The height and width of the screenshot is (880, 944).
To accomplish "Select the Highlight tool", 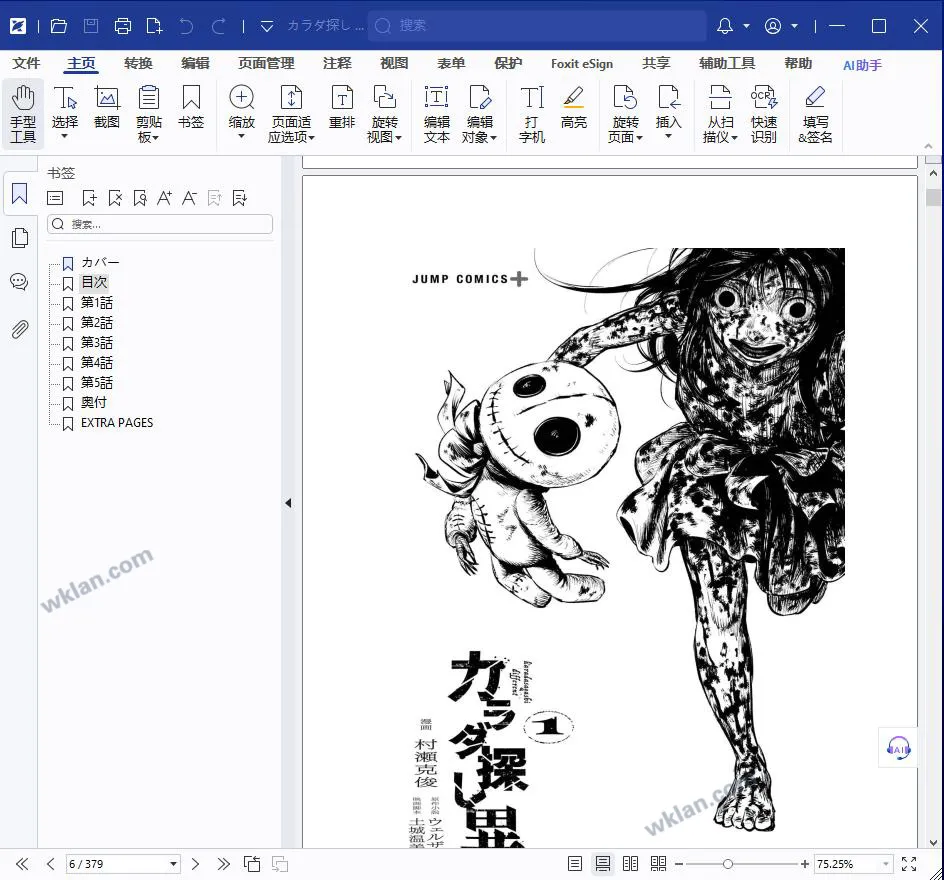I will tap(573, 107).
